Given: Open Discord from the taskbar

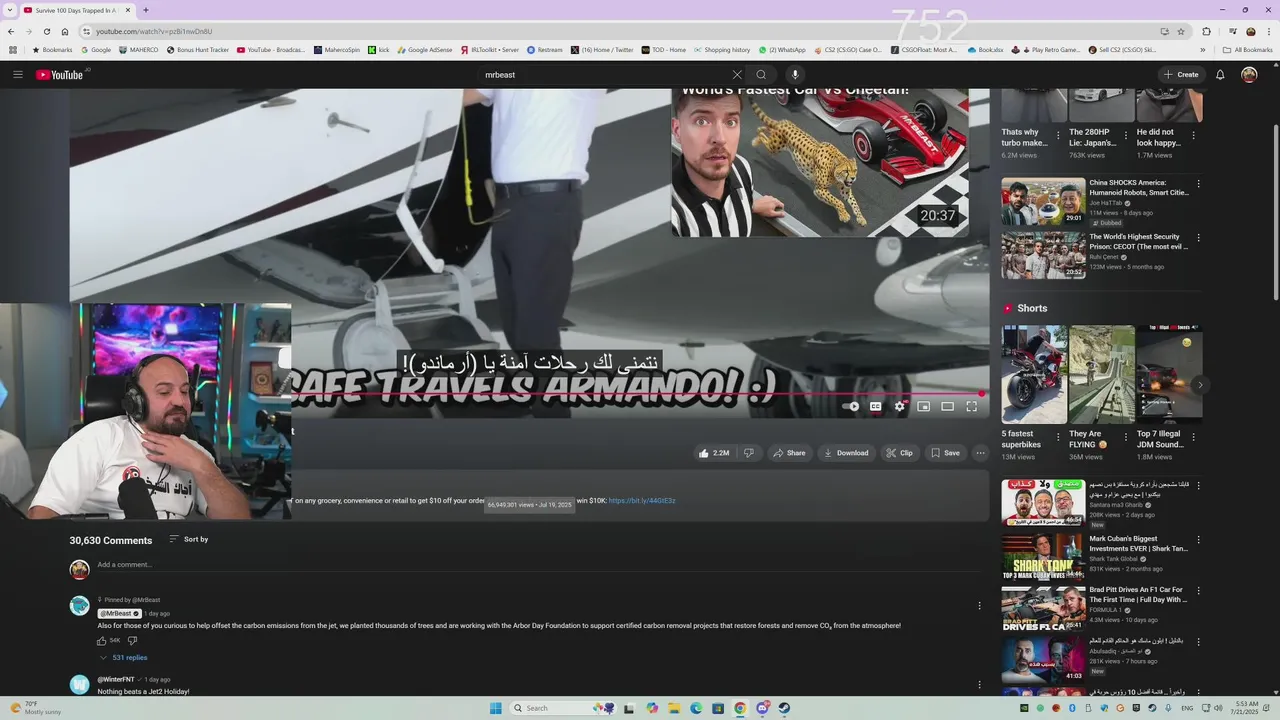Looking at the screenshot, I should pyautogui.click(x=762, y=708).
